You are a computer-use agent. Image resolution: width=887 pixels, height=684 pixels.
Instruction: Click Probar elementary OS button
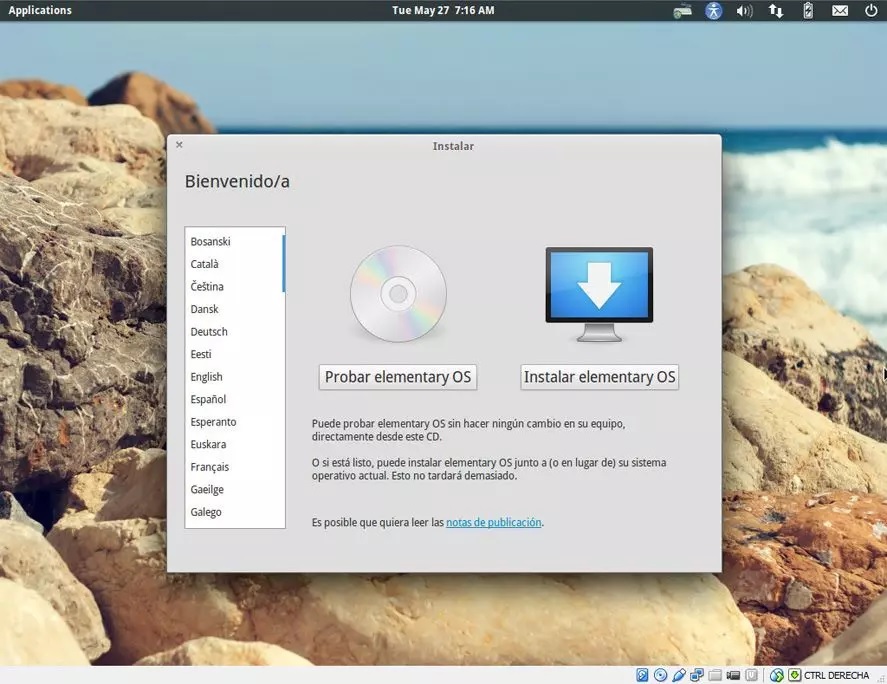click(398, 377)
